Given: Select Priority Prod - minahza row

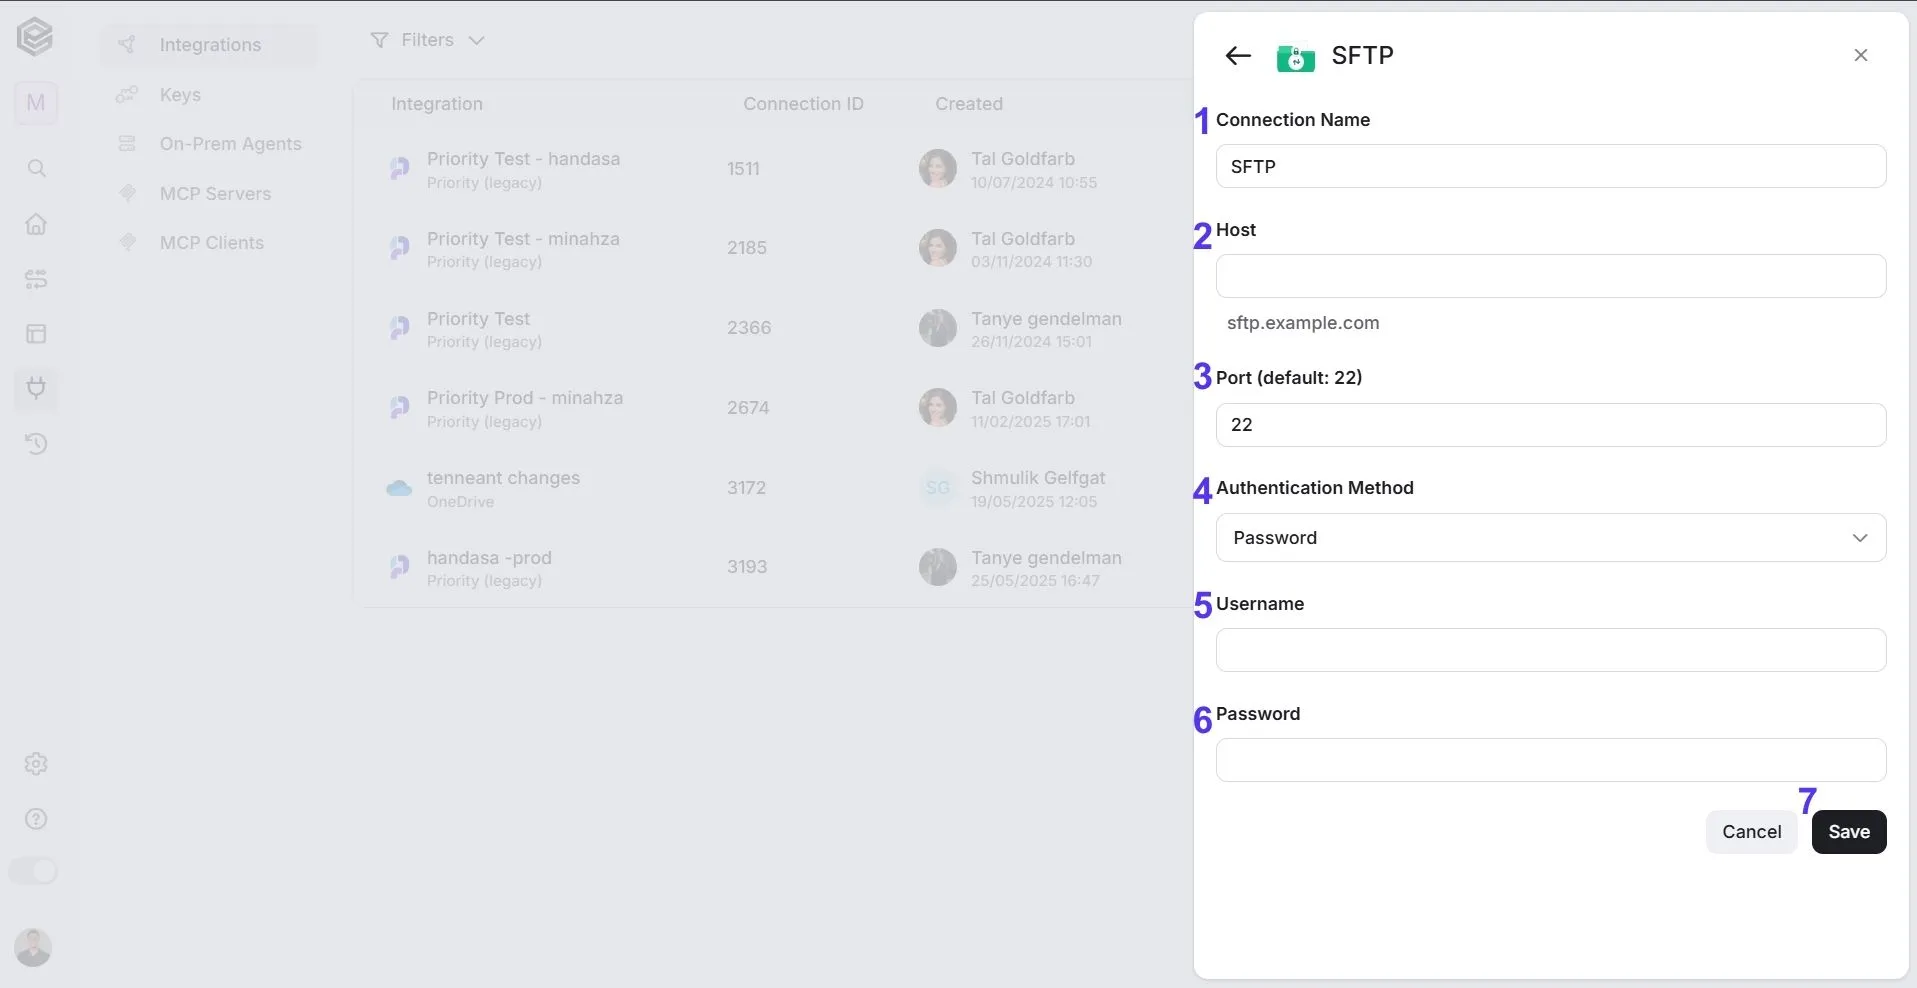Looking at the screenshot, I should (772, 408).
